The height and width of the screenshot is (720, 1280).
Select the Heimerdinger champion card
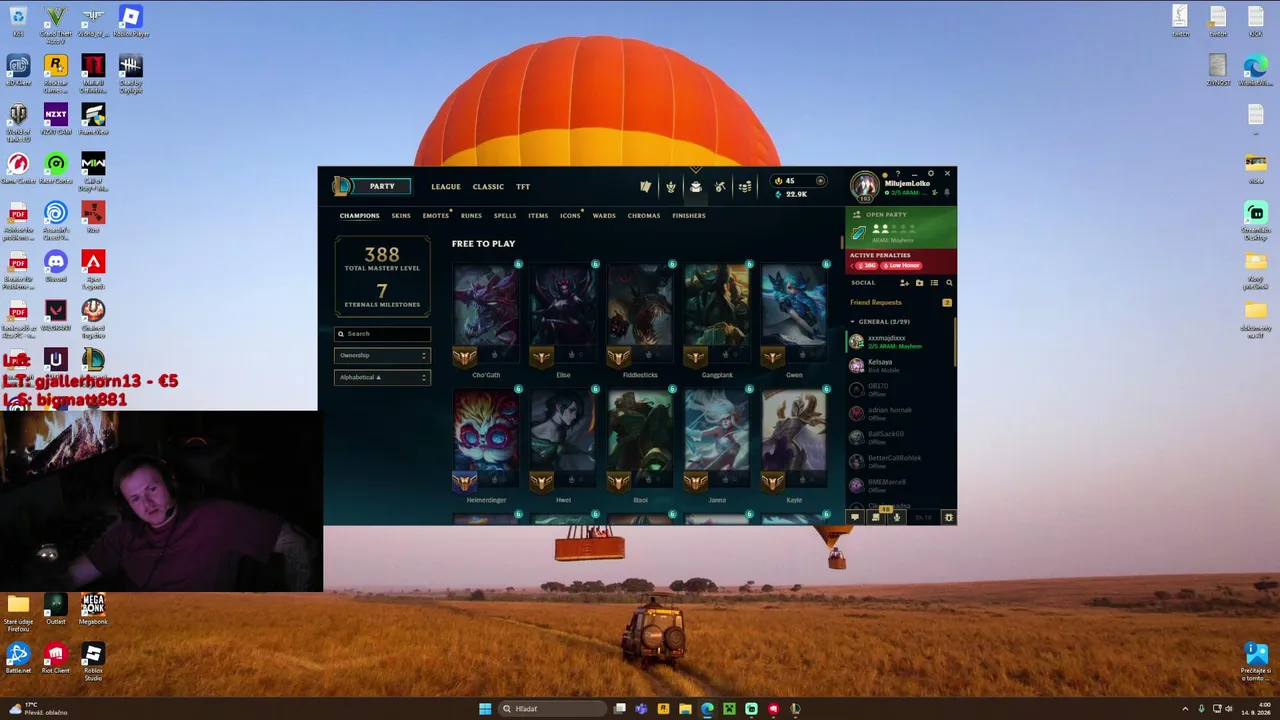[x=486, y=445]
